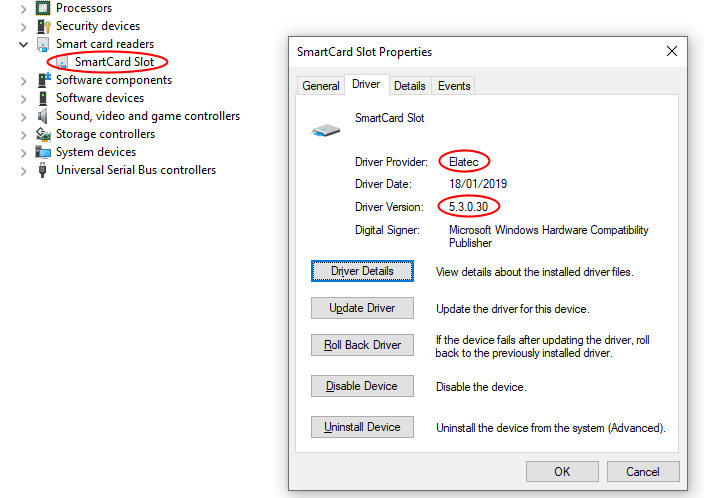Close the SmartCard Slot Properties dialog
Image resolution: width=704 pixels, height=498 pixels.
point(671,51)
